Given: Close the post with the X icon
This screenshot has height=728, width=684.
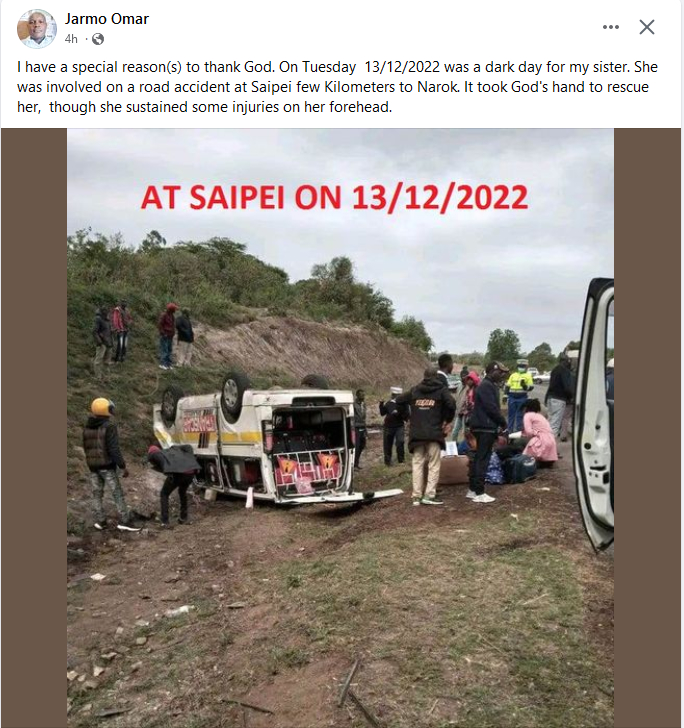Looking at the screenshot, I should (x=647, y=27).
